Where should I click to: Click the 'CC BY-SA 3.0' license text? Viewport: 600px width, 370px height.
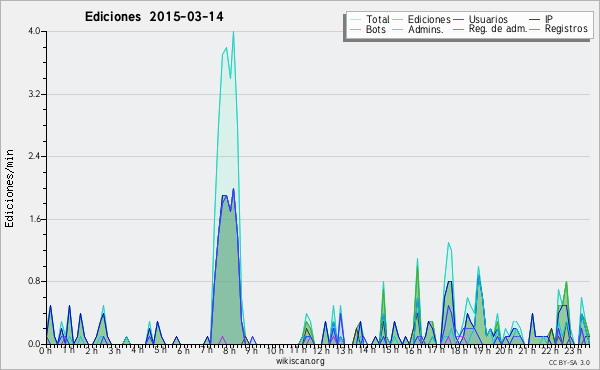569,363
